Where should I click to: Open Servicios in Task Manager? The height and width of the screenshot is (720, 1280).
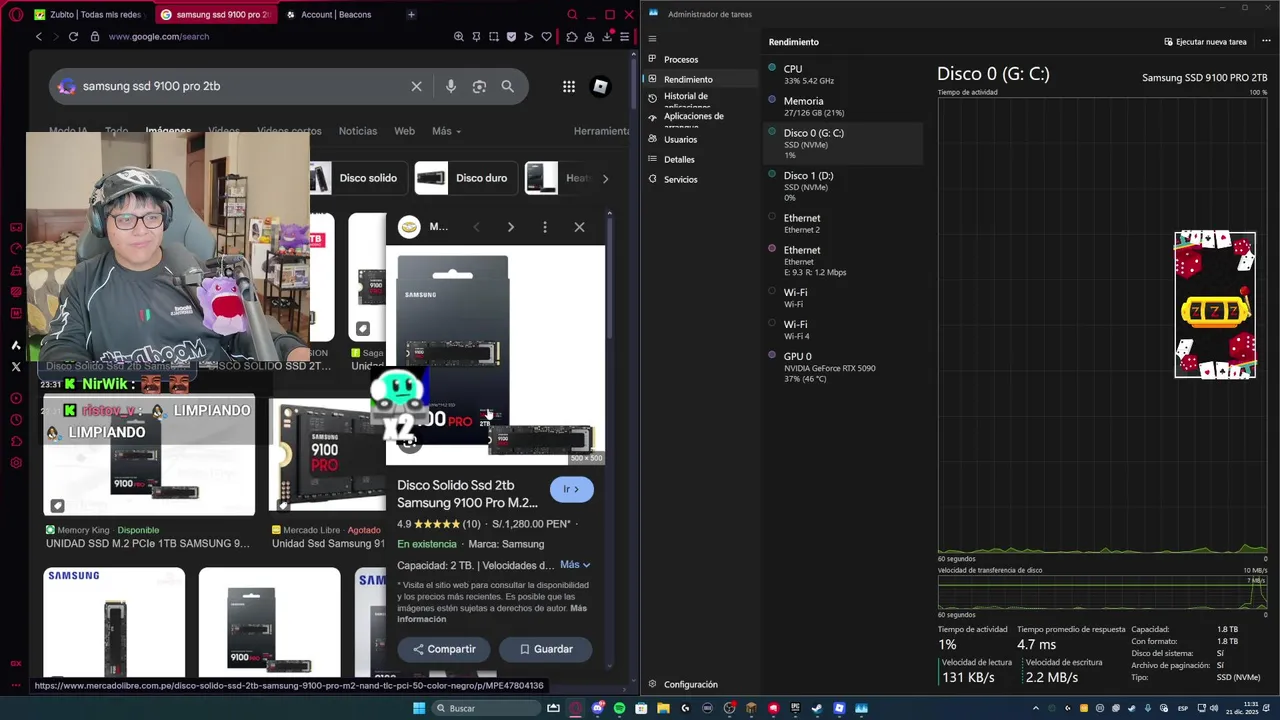(701, 180)
